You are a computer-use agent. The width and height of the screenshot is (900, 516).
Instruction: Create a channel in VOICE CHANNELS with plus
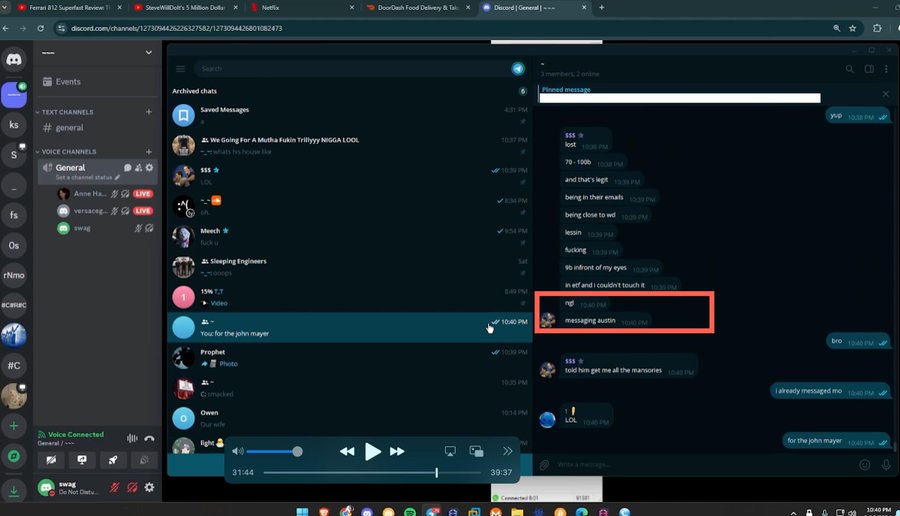[149, 152]
